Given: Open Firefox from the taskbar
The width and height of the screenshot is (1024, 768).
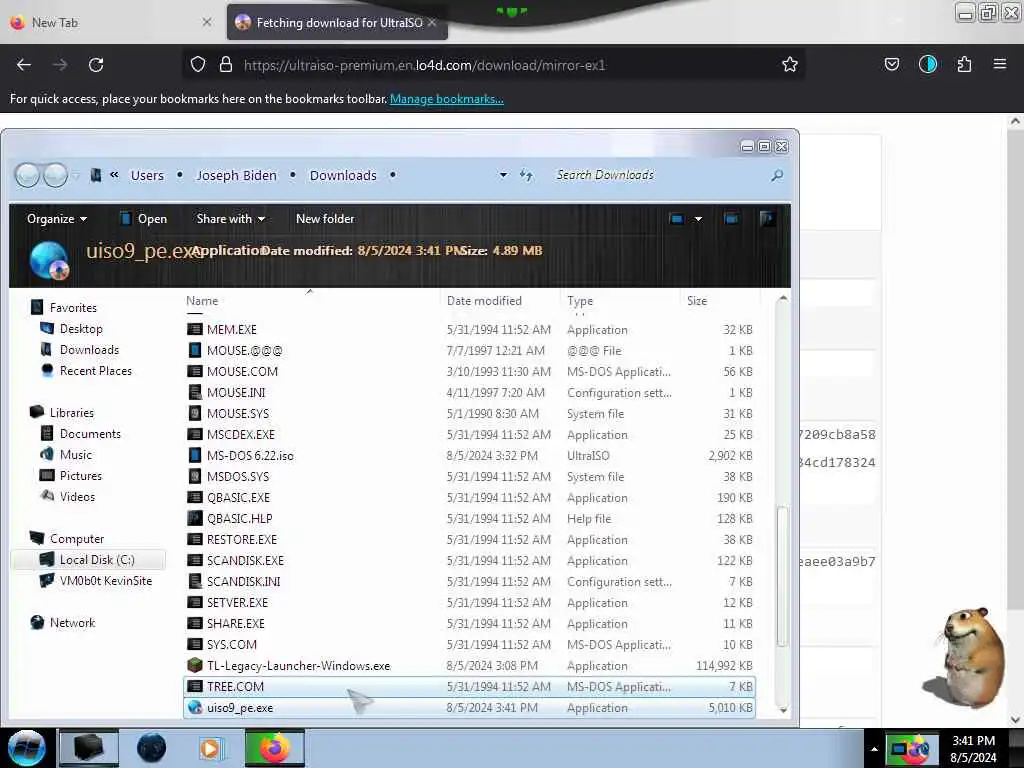Looking at the screenshot, I should 275,748.
